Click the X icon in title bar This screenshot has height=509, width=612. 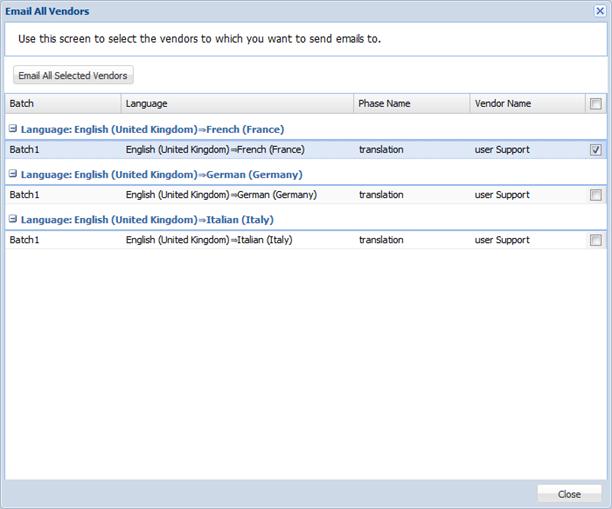point(600,11)
